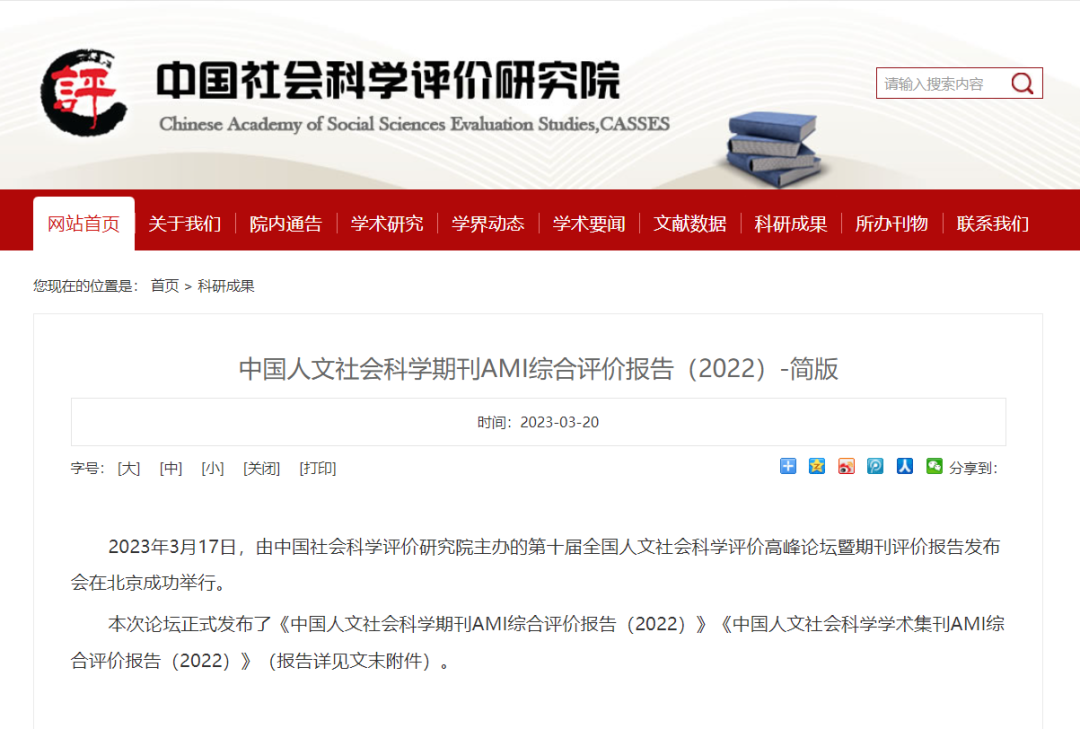Open the 文献数据 menu item
This screenshot has height=729, width=1080.
tap(689, 223)
